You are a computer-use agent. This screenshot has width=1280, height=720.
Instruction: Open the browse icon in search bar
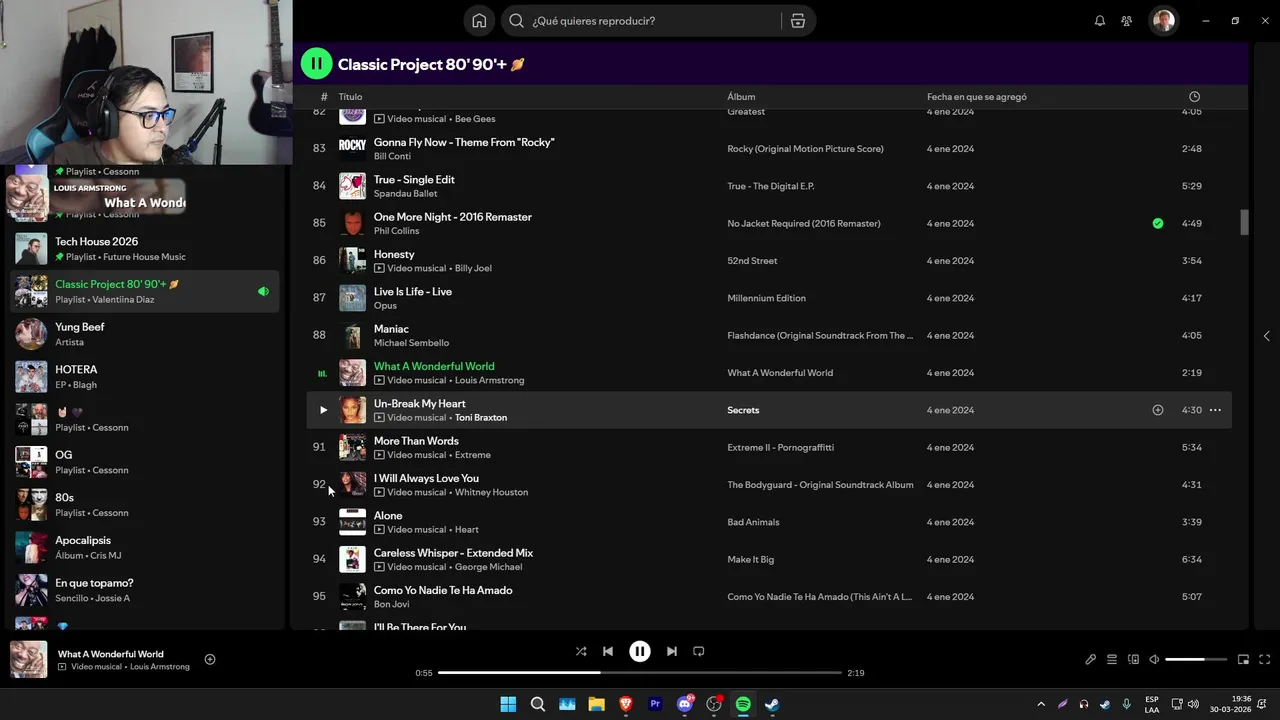tap(797, 21)
